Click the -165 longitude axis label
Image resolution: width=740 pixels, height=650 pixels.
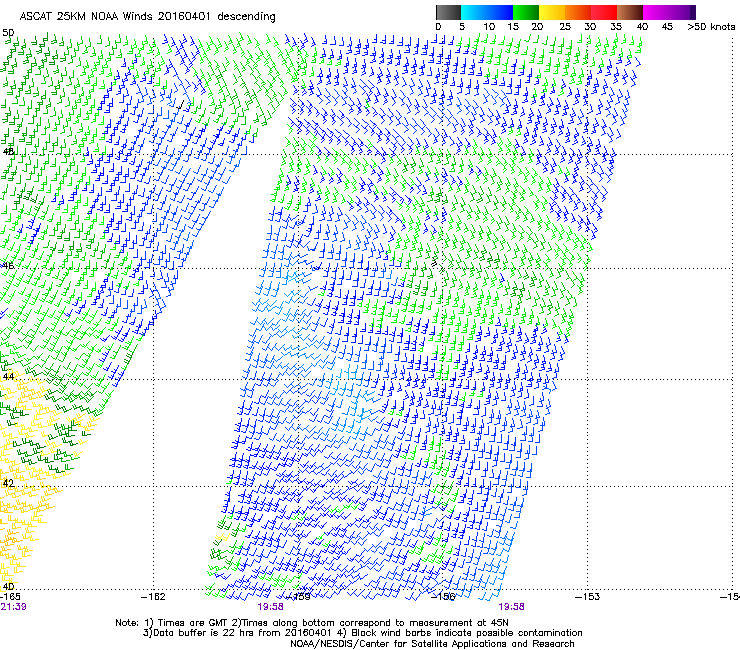click(10, 597)
